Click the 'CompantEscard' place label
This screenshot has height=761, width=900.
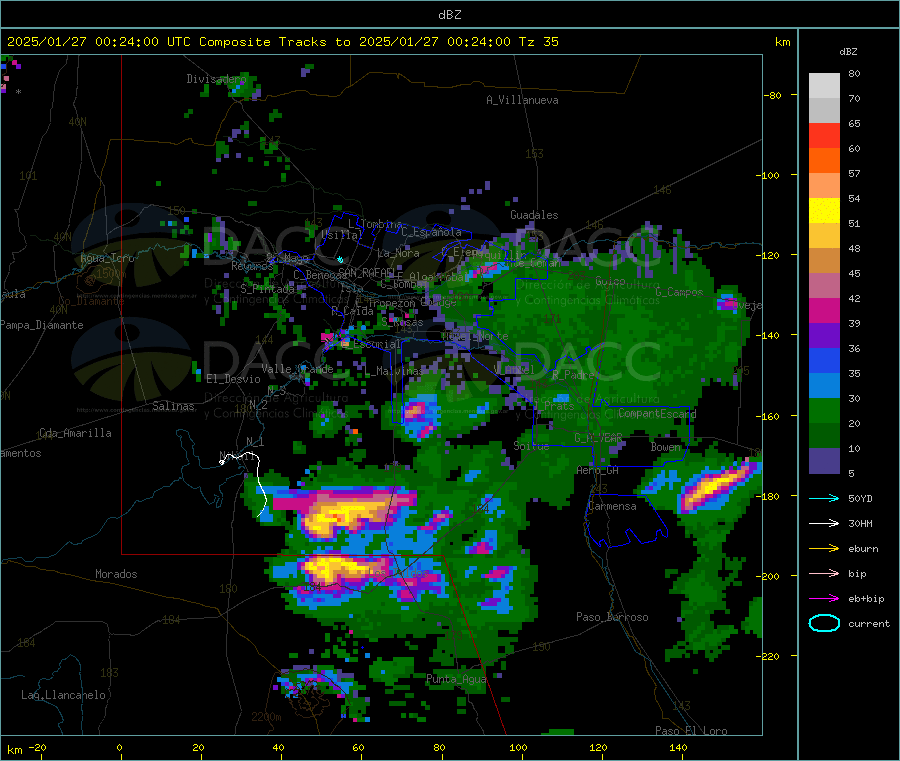657,413
